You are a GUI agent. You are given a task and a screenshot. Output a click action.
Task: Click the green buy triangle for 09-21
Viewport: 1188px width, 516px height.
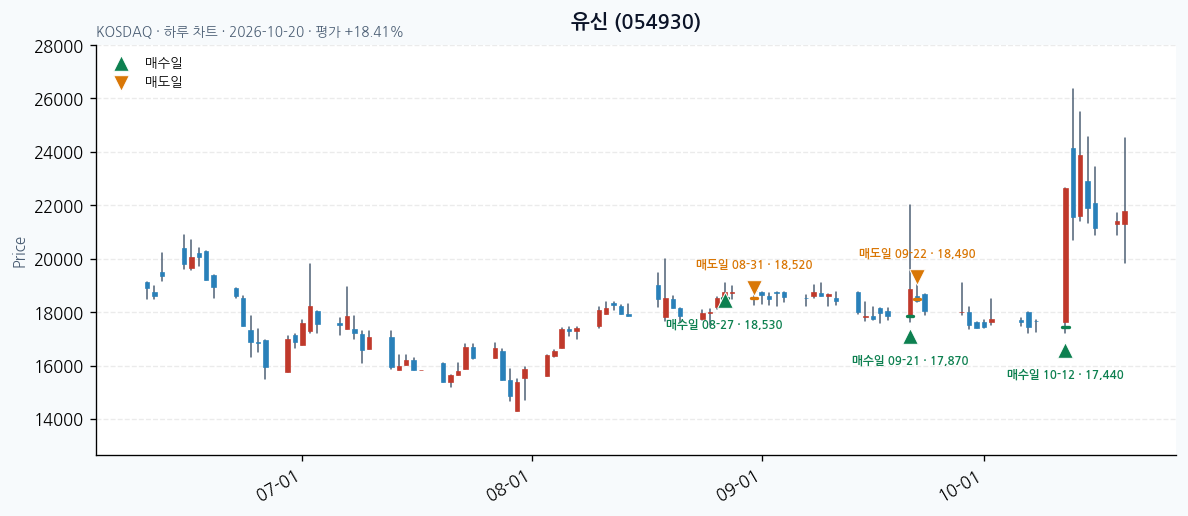[911, 337]
